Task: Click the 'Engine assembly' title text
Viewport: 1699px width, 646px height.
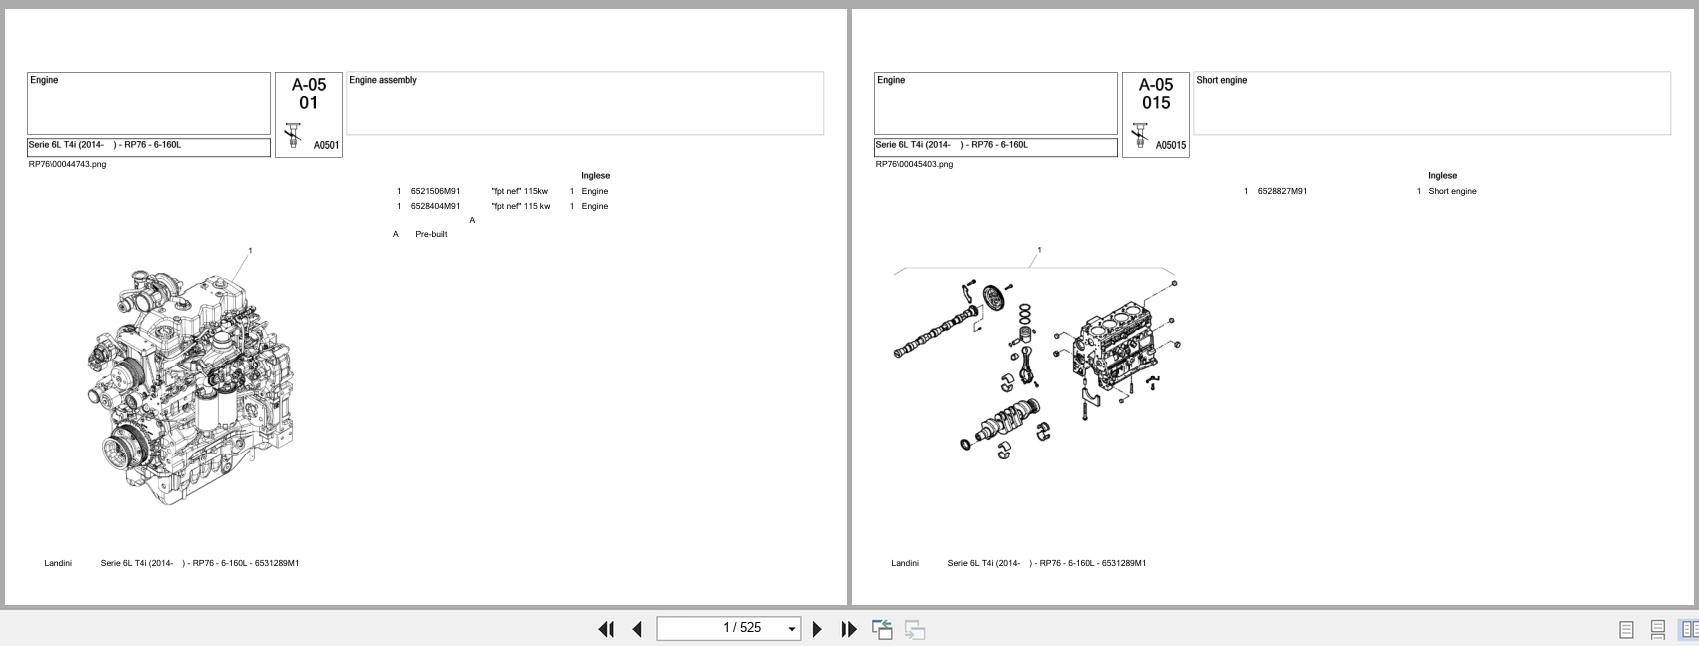Action: point(383,80)
